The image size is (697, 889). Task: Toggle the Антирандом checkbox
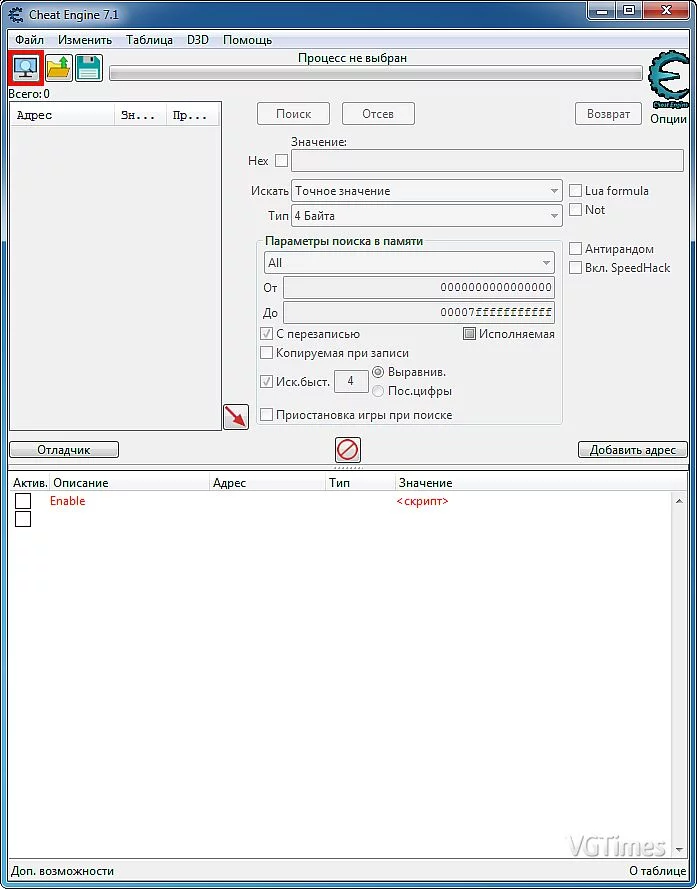576,249
